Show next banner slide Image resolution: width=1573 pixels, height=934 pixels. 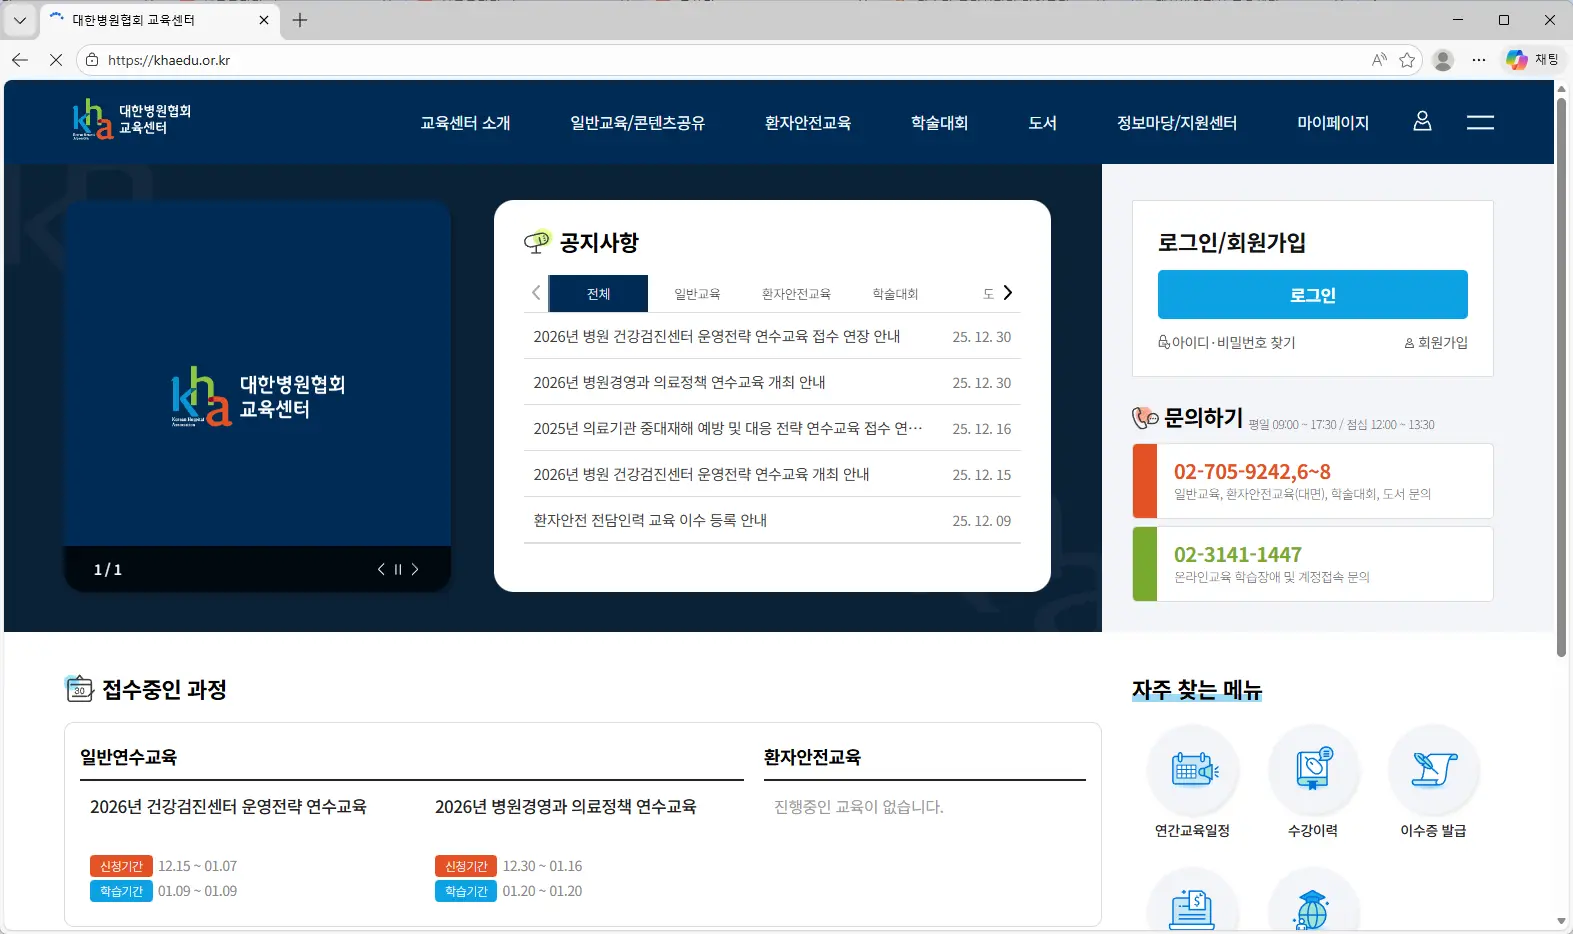click(x=415, y=569)
